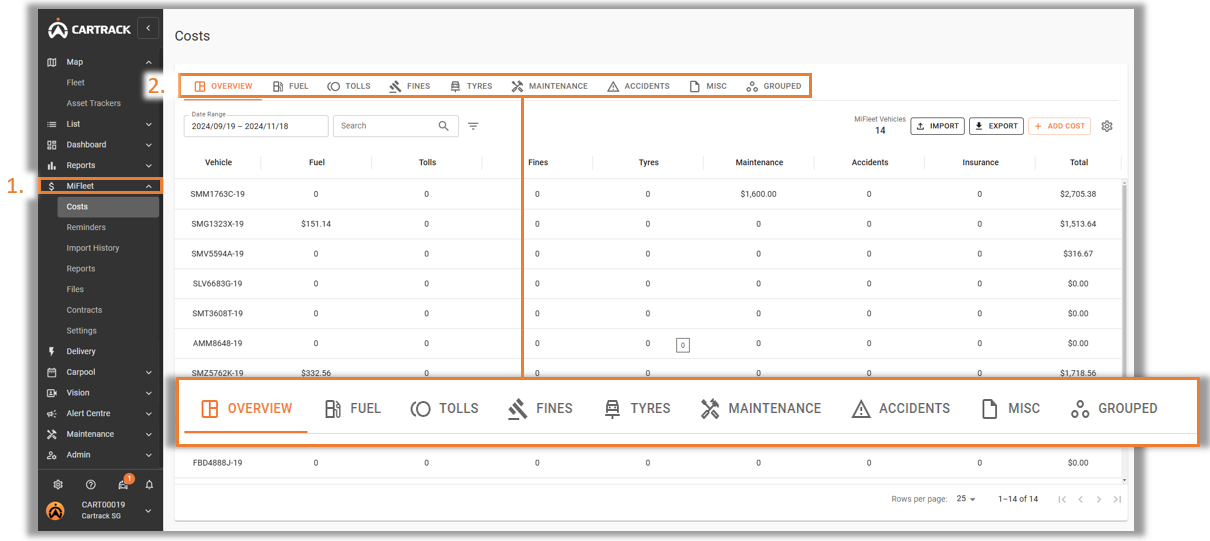The image size is (1210, 541).
Task: Click the $316.67 total cell
Action: tap(1078, 254)
